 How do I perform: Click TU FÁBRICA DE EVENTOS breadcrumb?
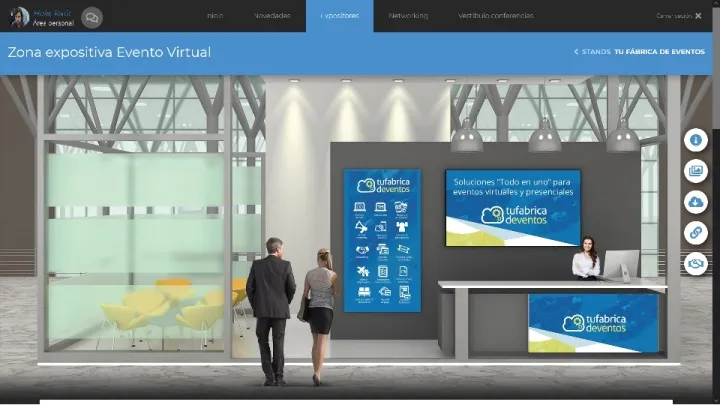click(659, 52)
